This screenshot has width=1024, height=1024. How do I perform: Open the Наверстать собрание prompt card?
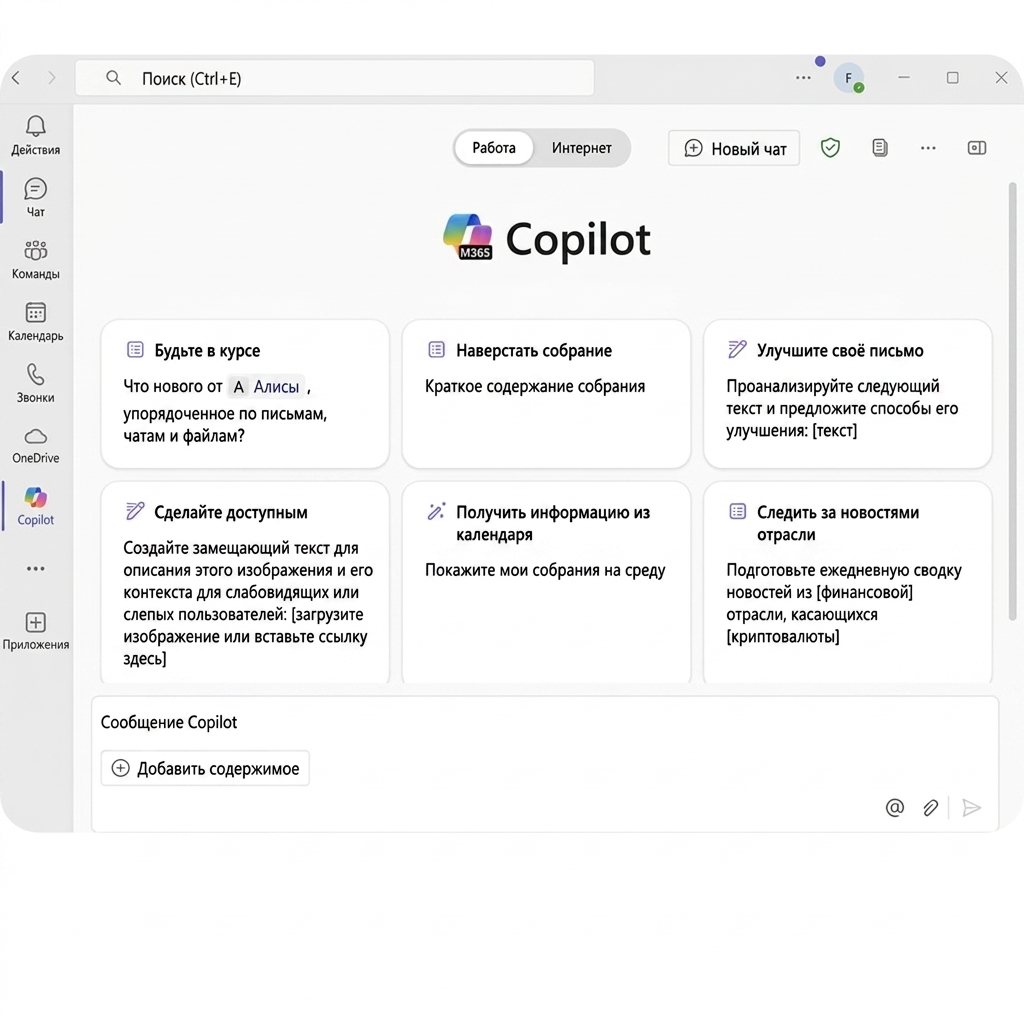point(546,394)
